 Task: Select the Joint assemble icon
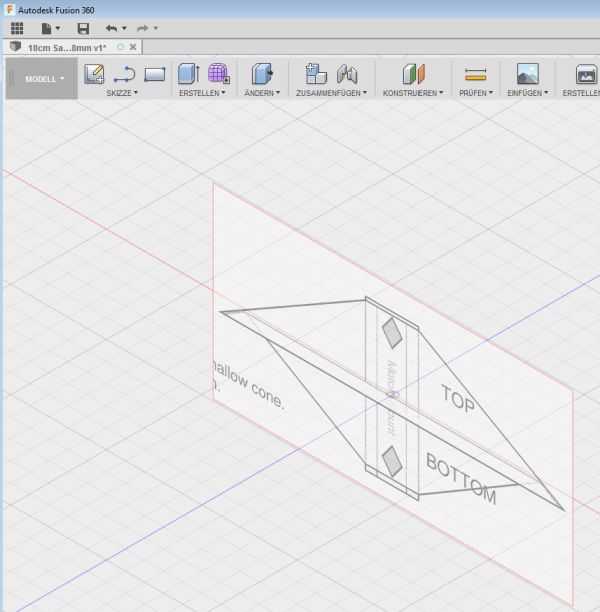(347, 74)
